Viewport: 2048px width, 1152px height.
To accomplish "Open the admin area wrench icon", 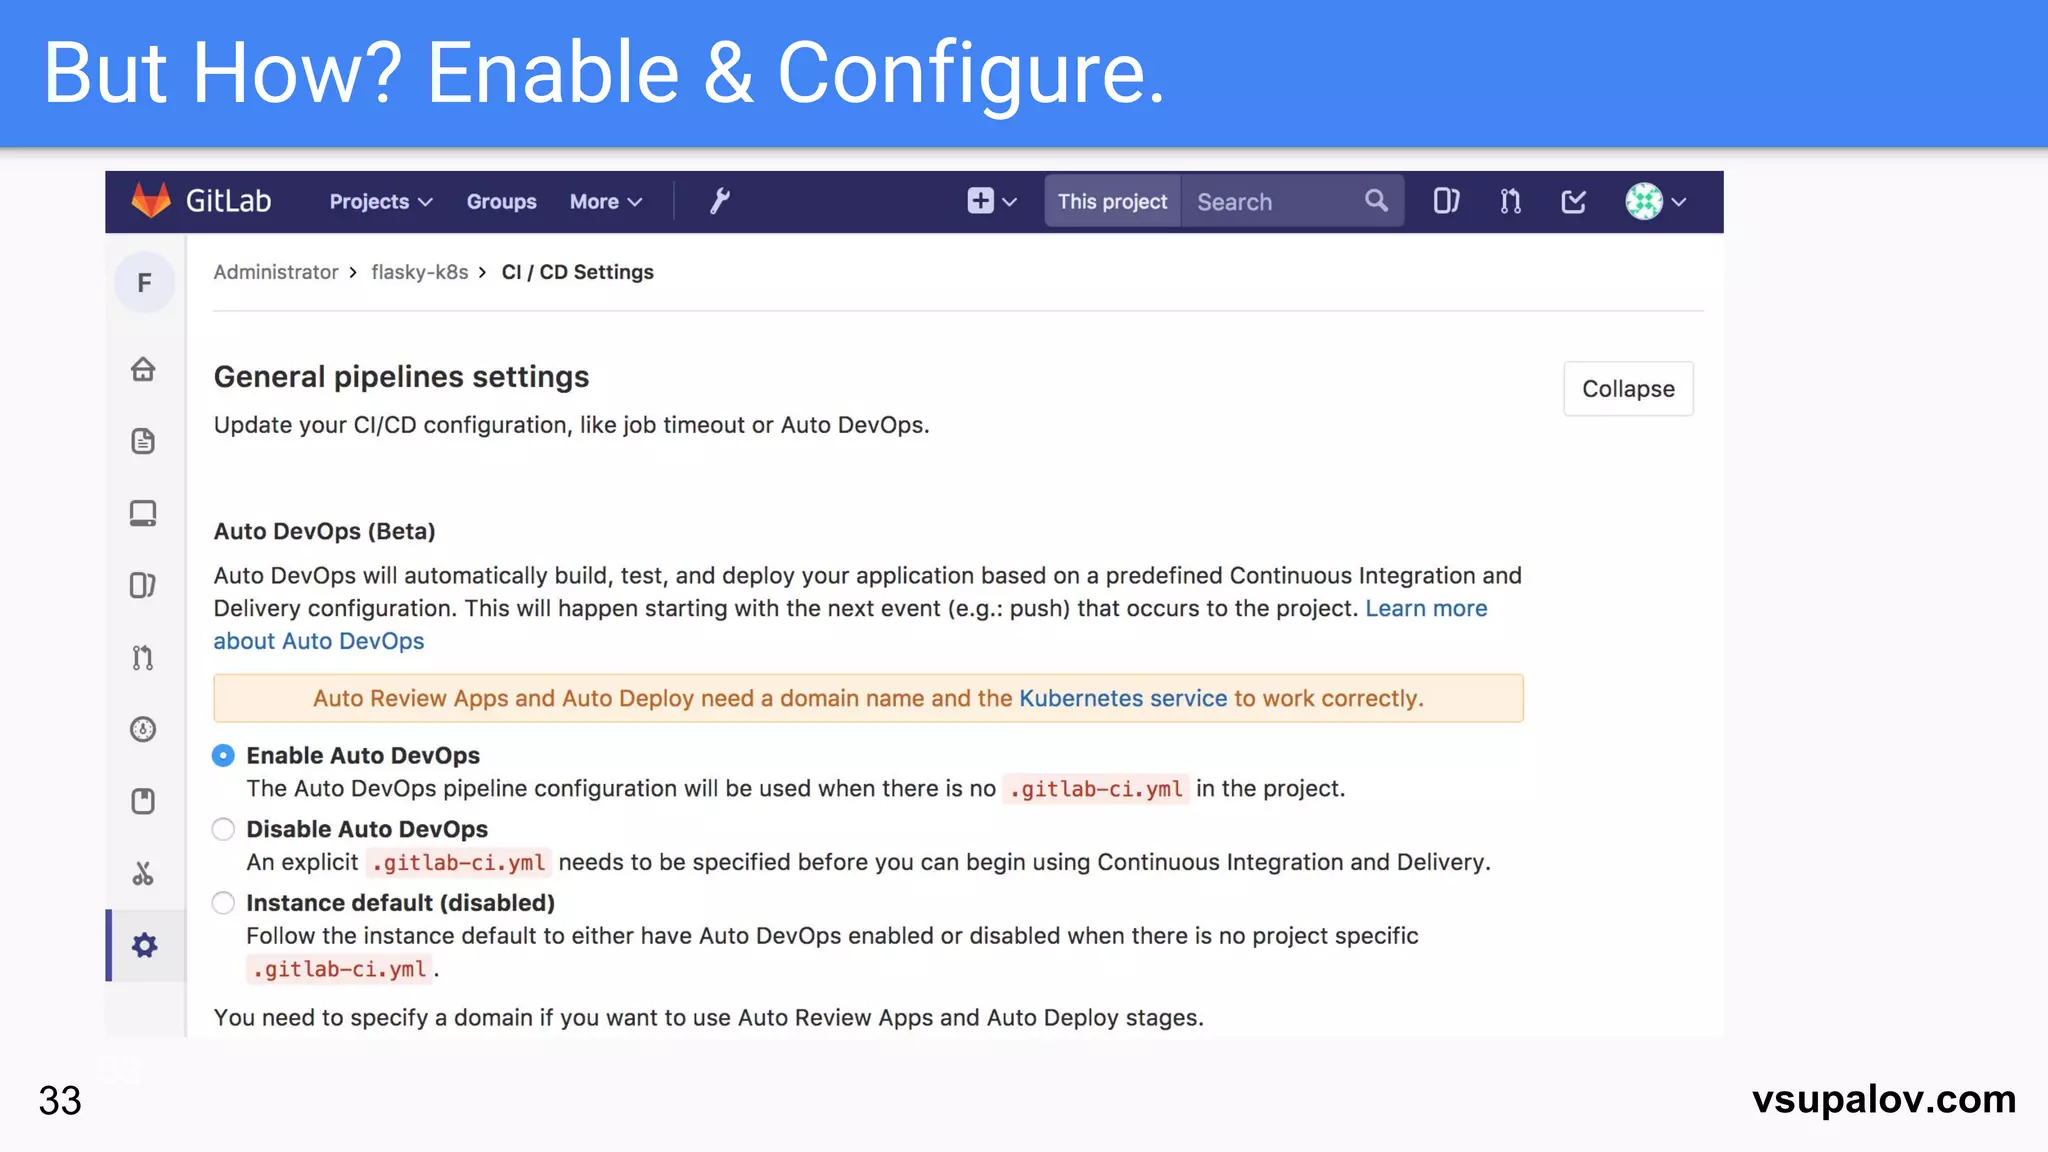I will coord(719,201).
